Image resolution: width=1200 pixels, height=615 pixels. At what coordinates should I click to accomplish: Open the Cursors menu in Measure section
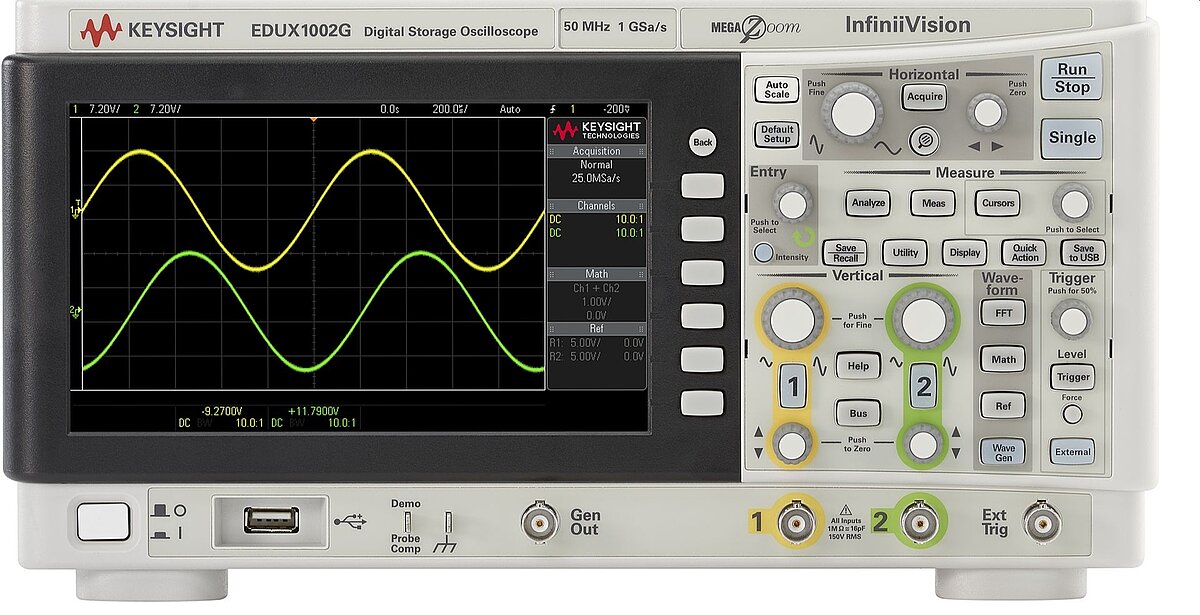pos(997,203)
